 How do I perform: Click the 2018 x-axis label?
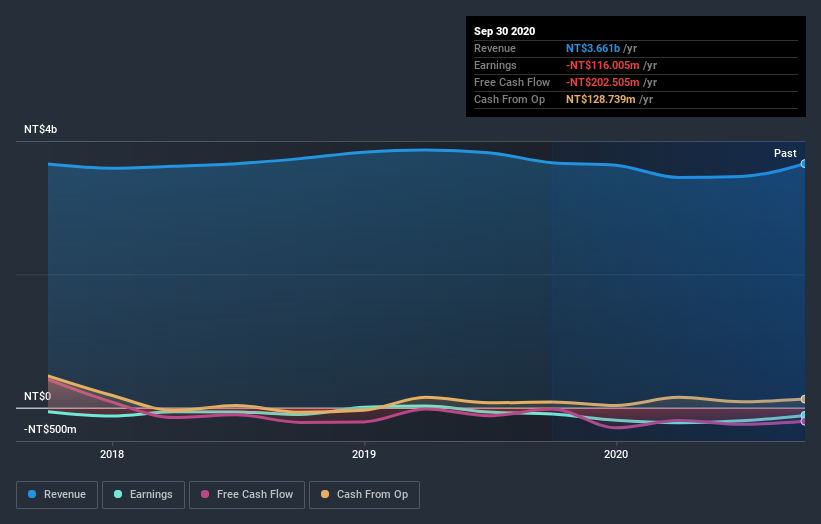pyautogui.click(x=112, y=454)
